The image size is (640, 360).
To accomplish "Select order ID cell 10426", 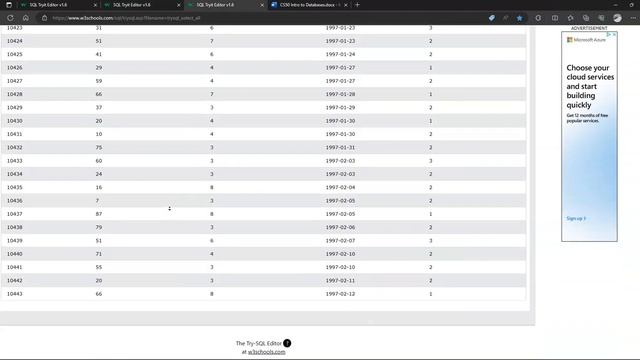I will (x=15, y=67).
